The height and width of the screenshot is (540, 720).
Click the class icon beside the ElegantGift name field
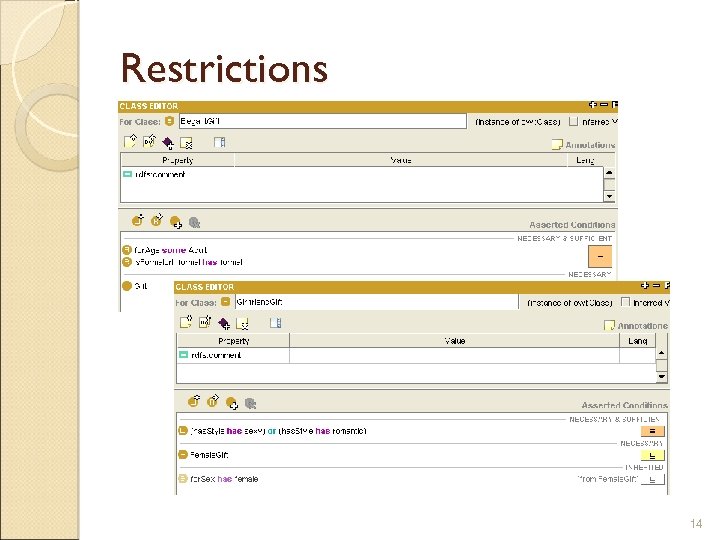(x=169, y=121)
